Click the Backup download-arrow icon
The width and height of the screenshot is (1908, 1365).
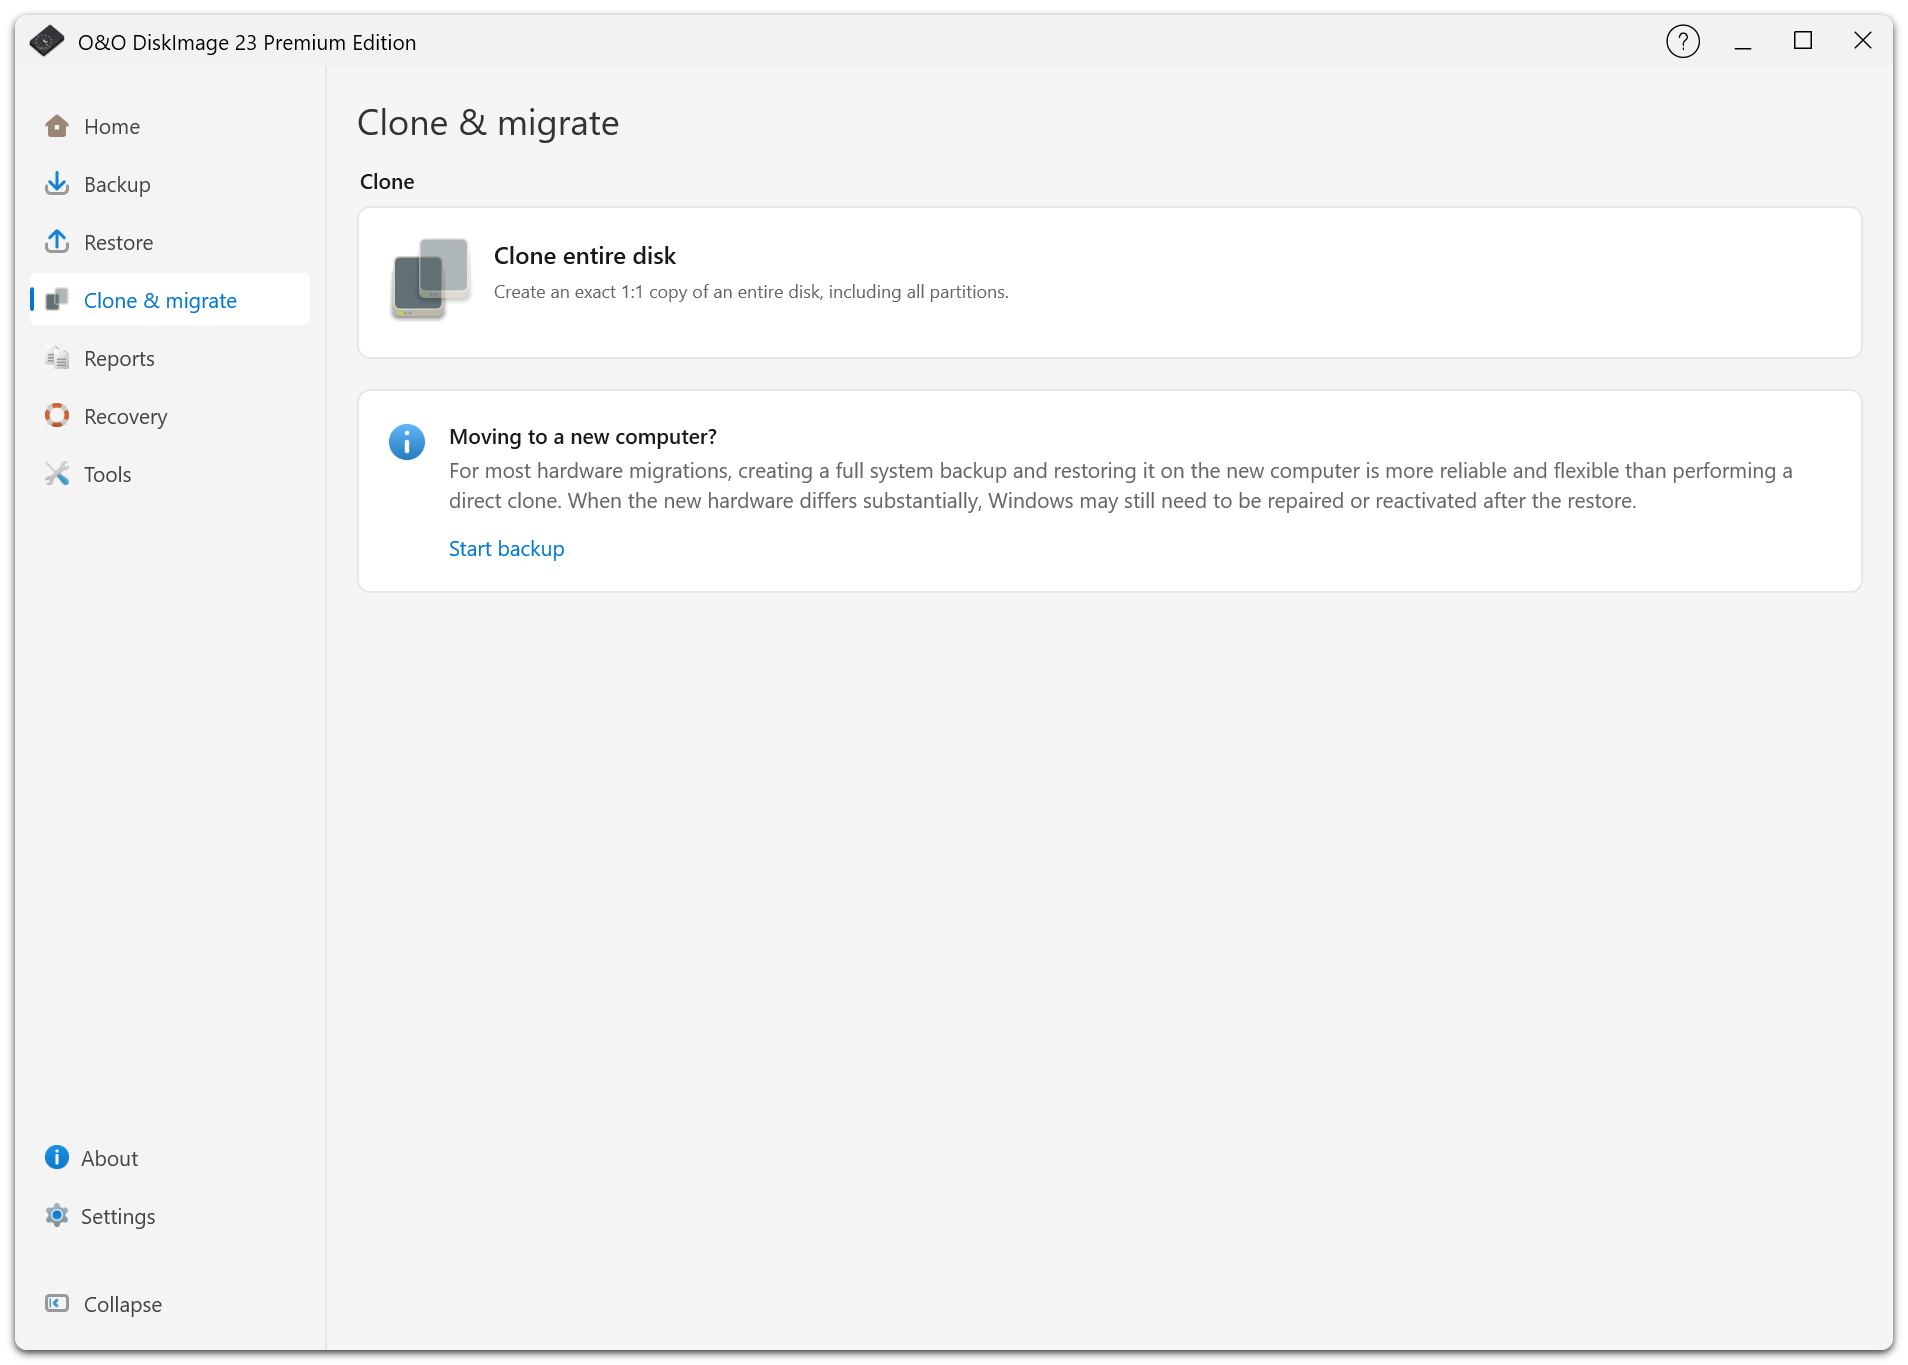pos(57,184)
